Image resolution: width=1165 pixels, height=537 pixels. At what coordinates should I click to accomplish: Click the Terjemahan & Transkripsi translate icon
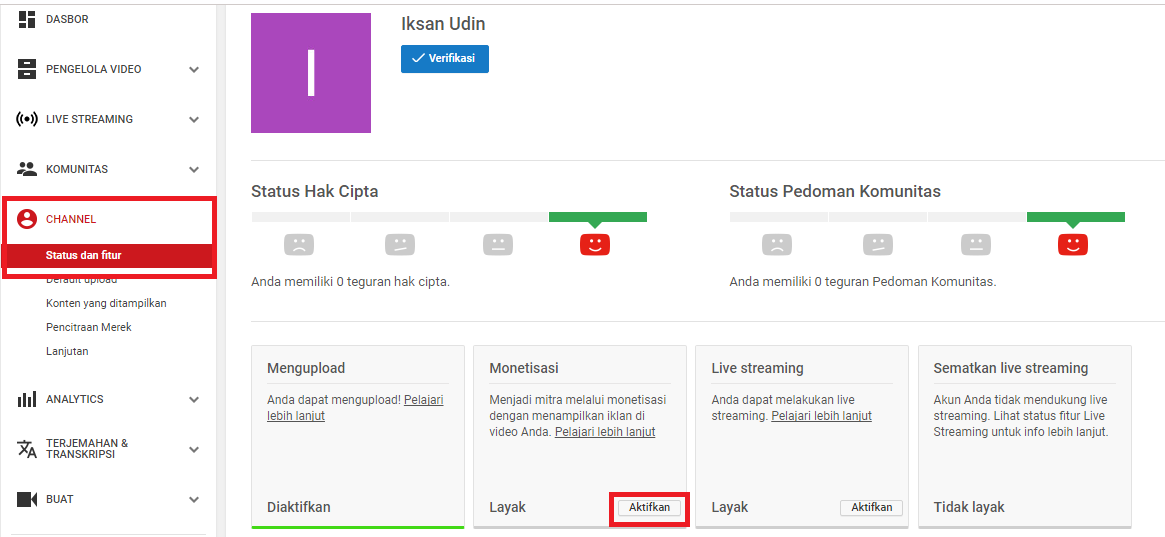click(x=27, y=449)
